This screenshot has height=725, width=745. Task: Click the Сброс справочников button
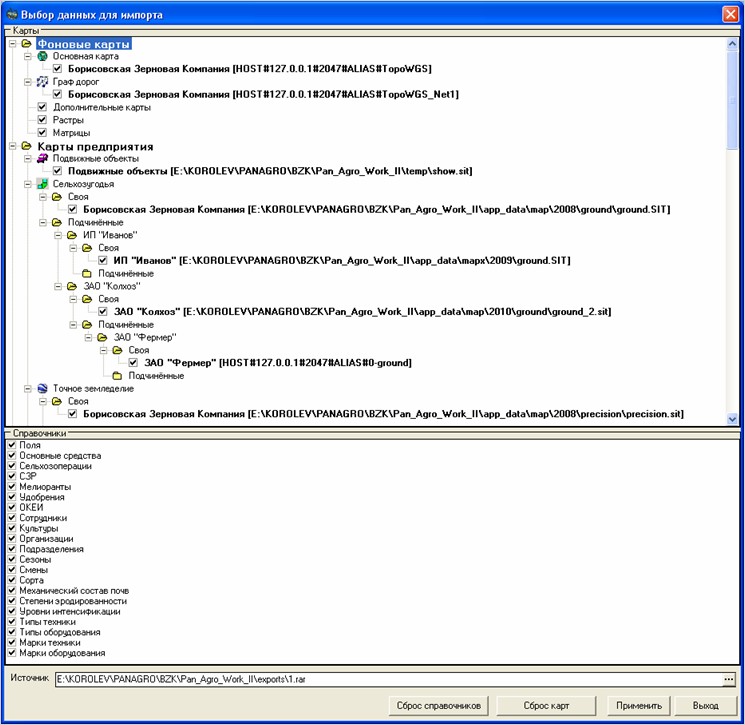[439, 706]
